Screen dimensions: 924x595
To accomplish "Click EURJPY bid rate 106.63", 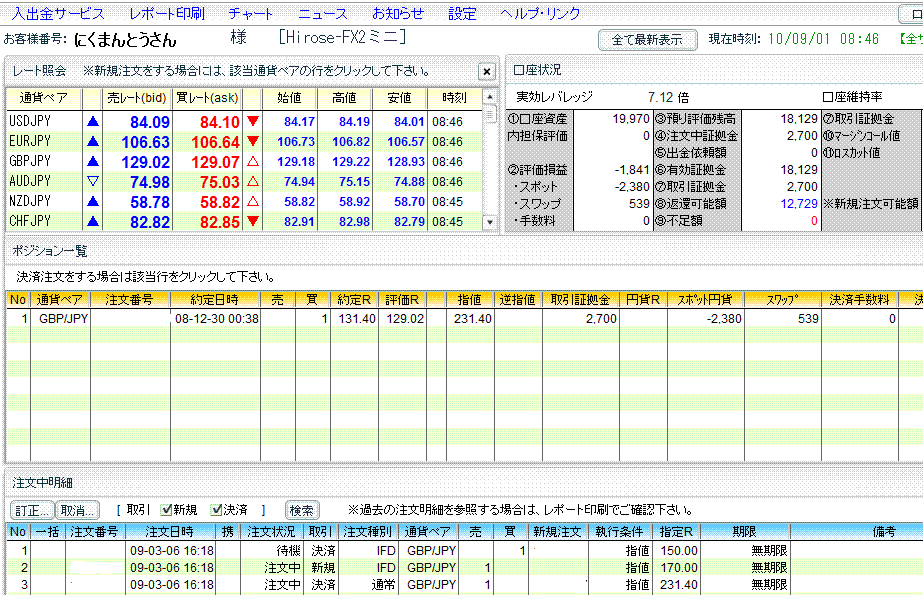I will pos(146,142).
